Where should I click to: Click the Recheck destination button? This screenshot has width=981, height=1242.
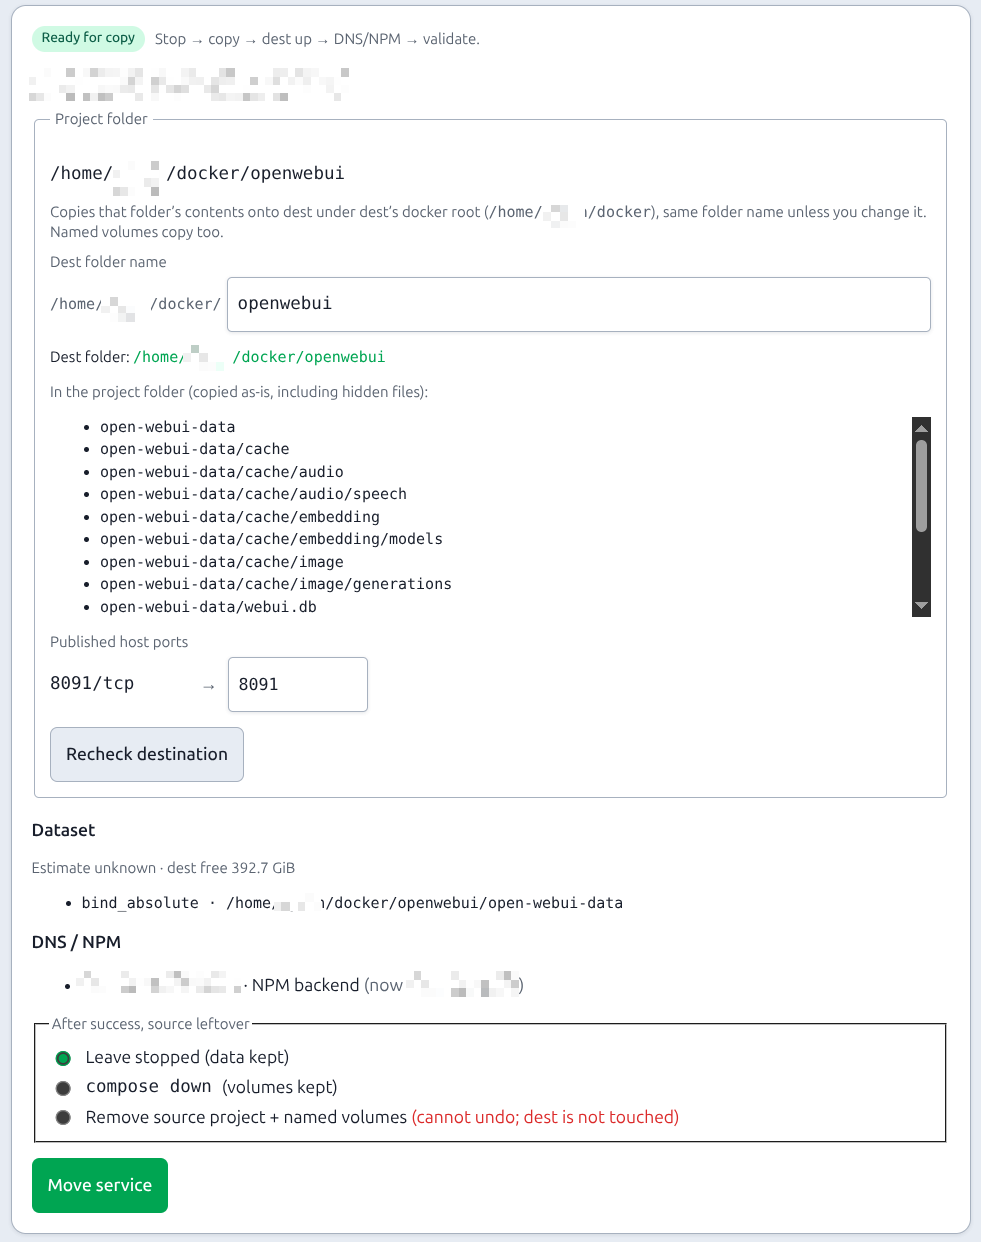pos(147,754)
